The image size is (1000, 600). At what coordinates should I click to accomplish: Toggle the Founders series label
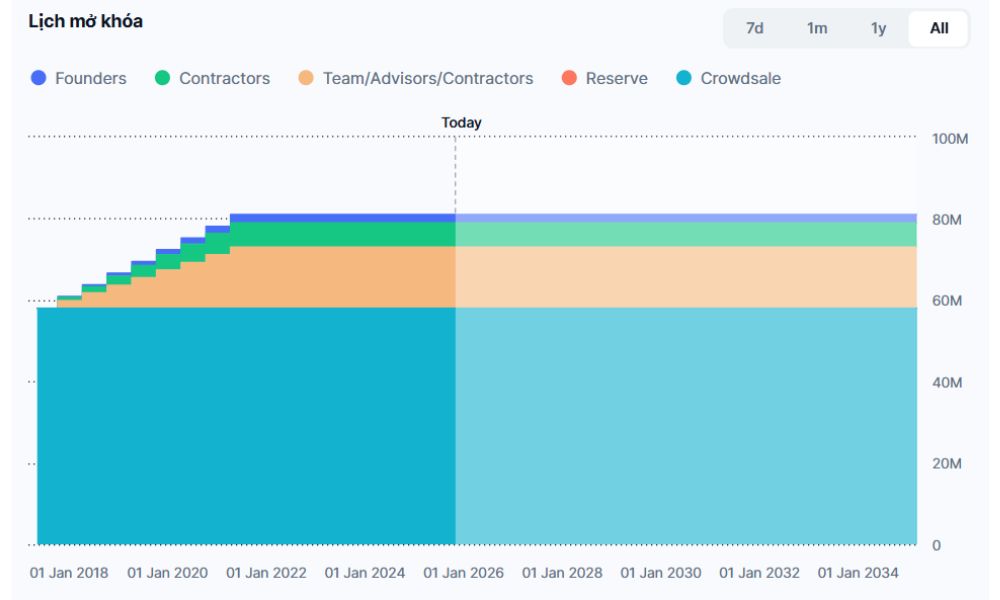tap(90, 78)
